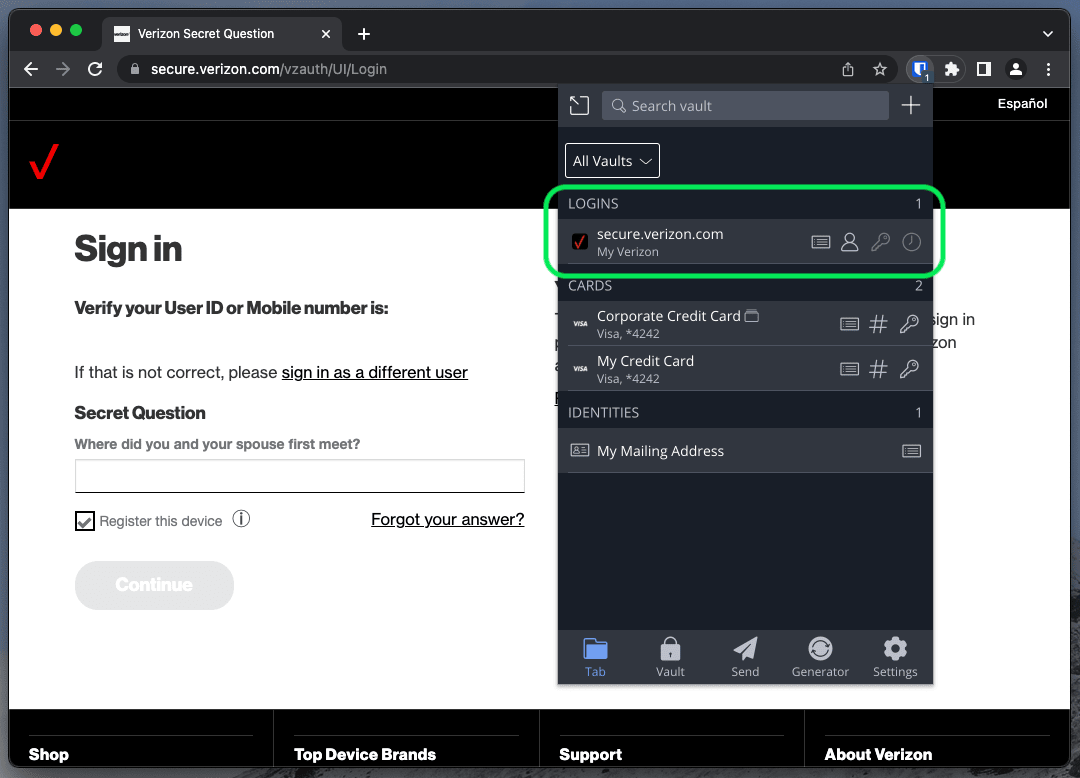The image size is (1080, 778).
Task: Open Chrome's three-dot menu
Action: [x=1048, y=69]
